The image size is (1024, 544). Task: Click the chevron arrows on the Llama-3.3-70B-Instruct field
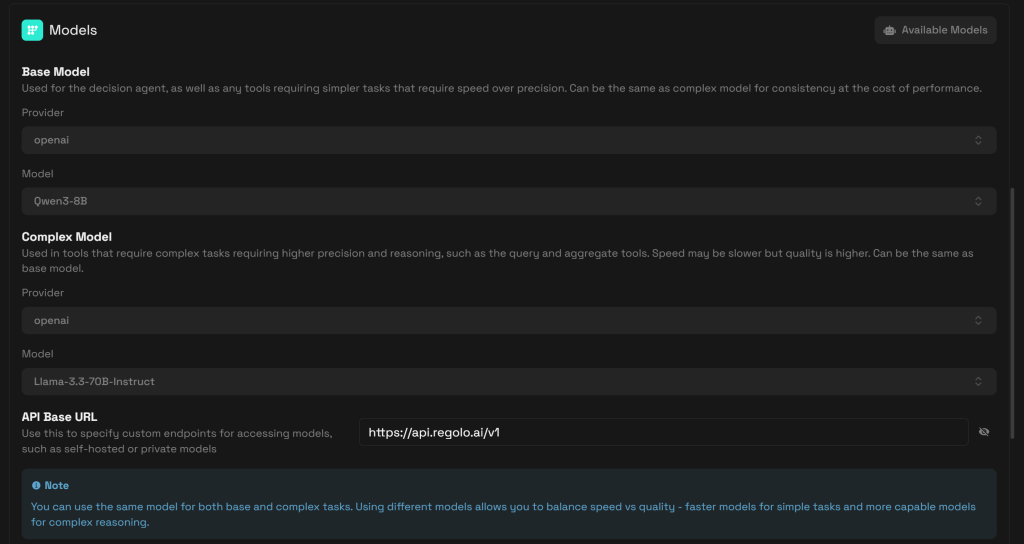[978, 381]
